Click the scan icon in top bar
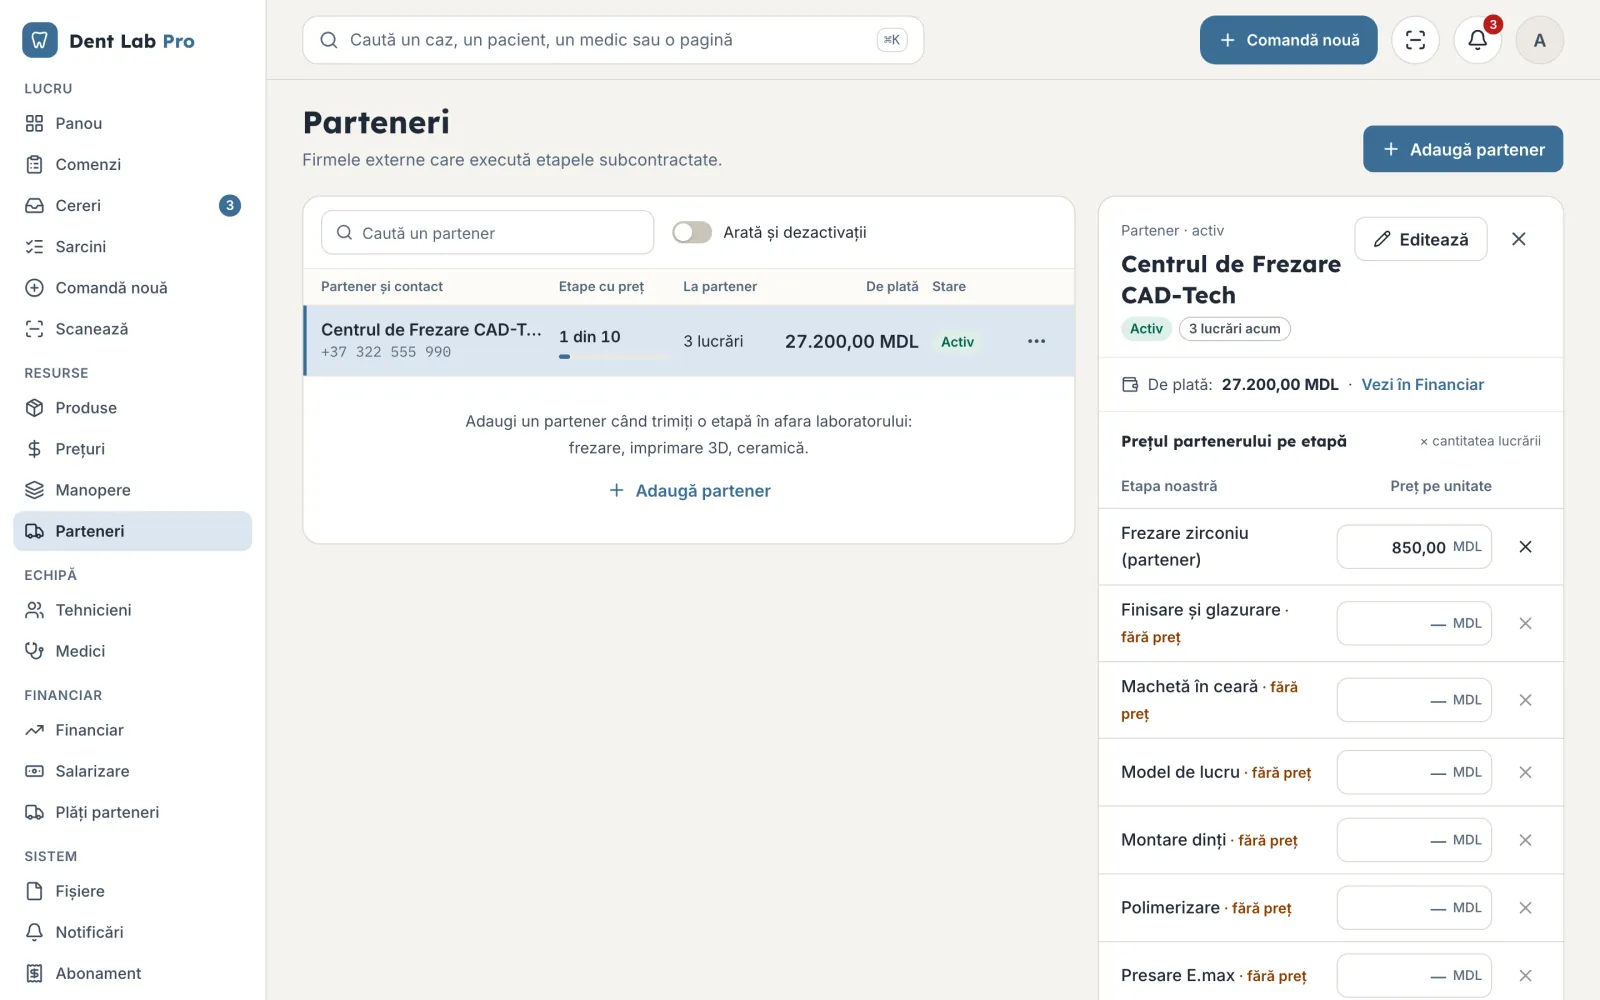Viewport: 1600px width, 1000px height. [x=1415, y=40]
